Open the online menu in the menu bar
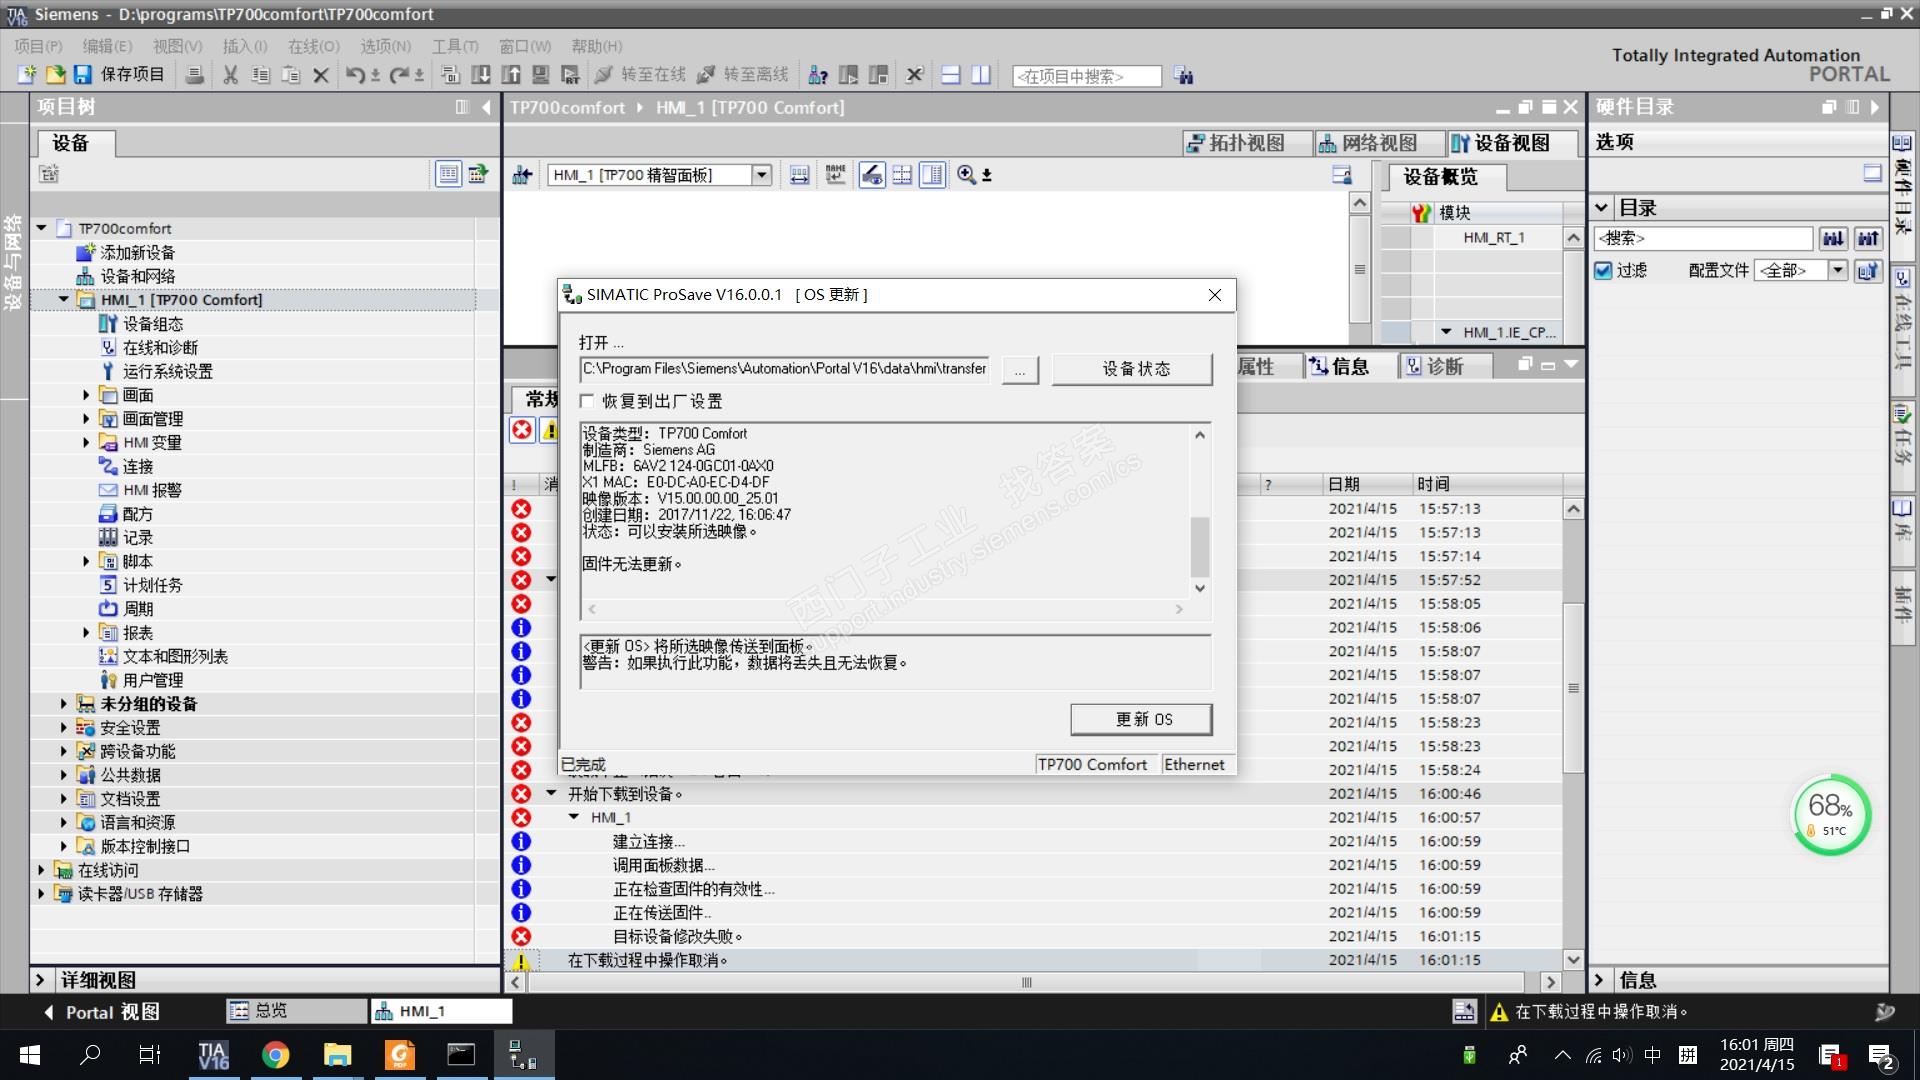1920x1080 pixels. tap(313, 46)
